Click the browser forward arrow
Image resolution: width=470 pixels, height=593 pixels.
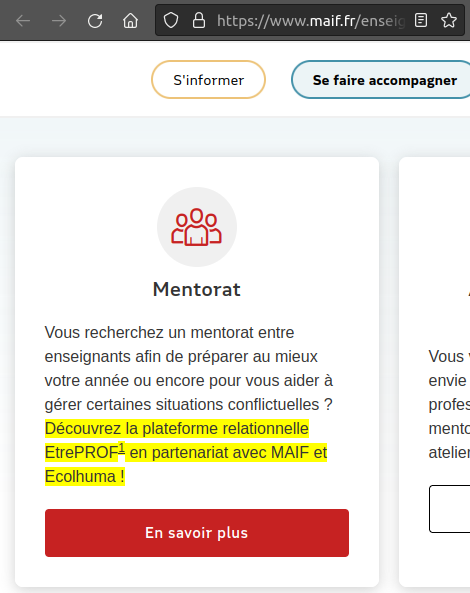click(x=59, y=21)
